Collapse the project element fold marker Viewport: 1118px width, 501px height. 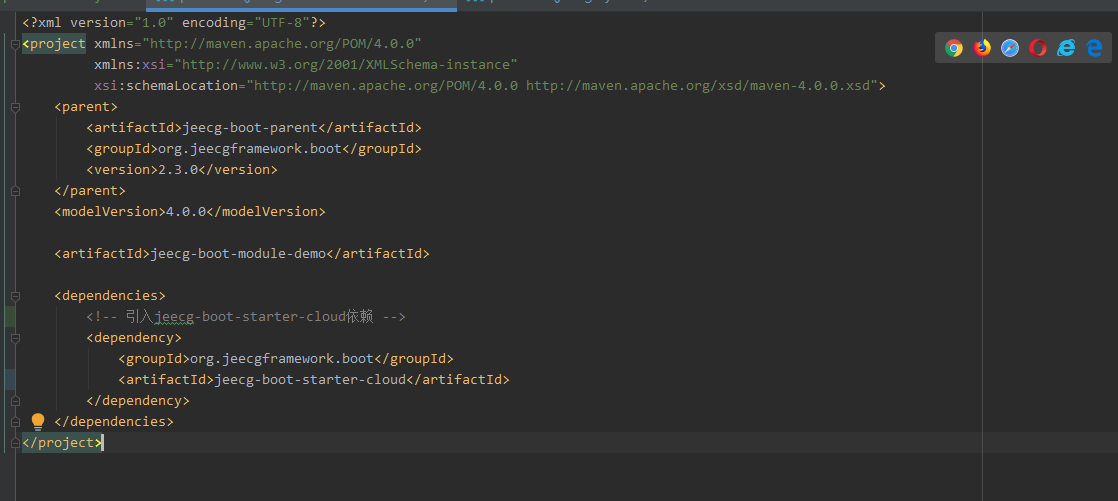coord(15,44)
